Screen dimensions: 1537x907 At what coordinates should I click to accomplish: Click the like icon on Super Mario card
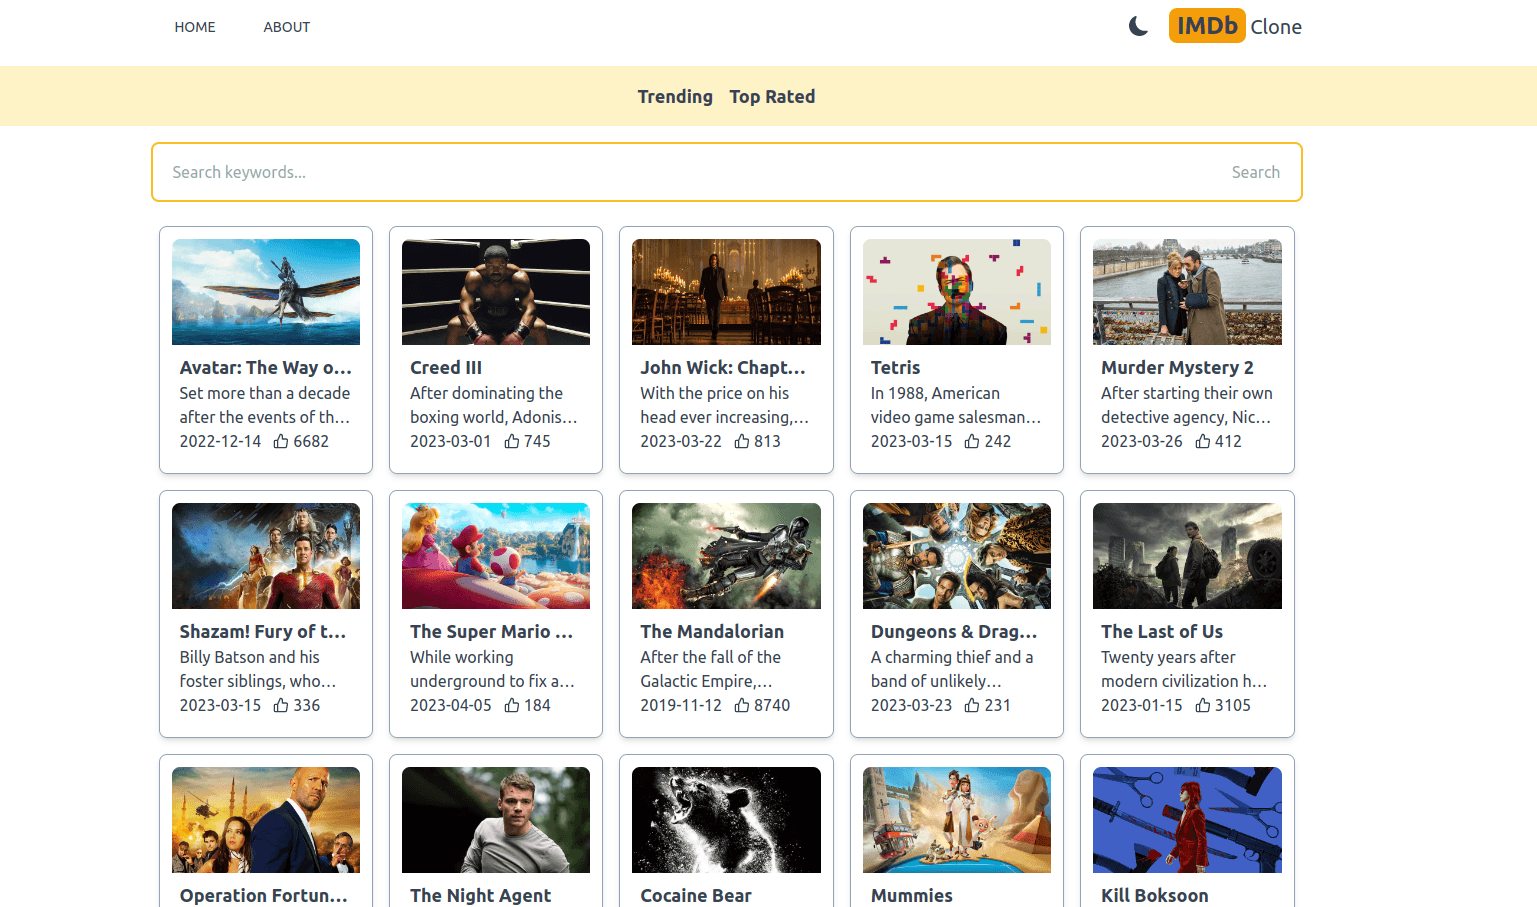512,705
